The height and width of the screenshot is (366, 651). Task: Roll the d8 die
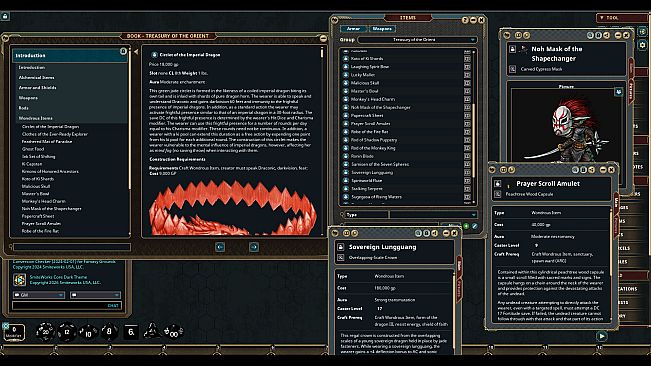pyautogui.click(x=109, y=332)
